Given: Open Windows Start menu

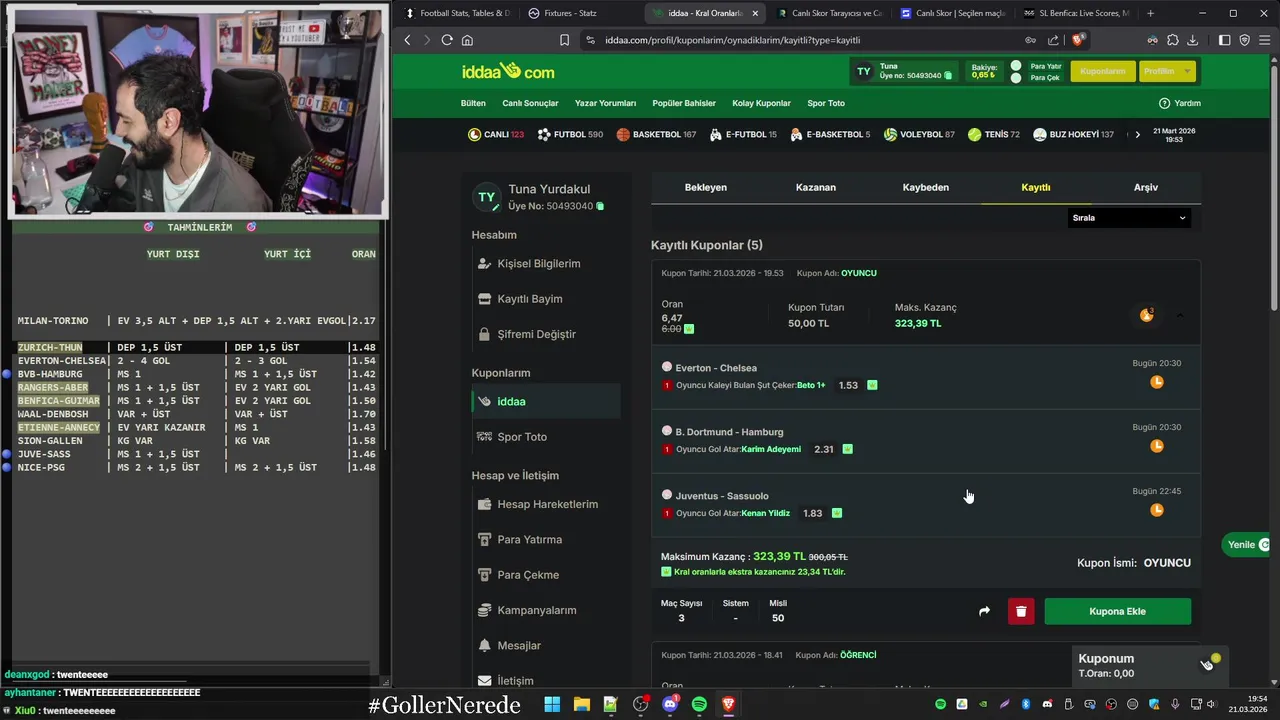Looking at the screenshot, I should tap(552, 705).
